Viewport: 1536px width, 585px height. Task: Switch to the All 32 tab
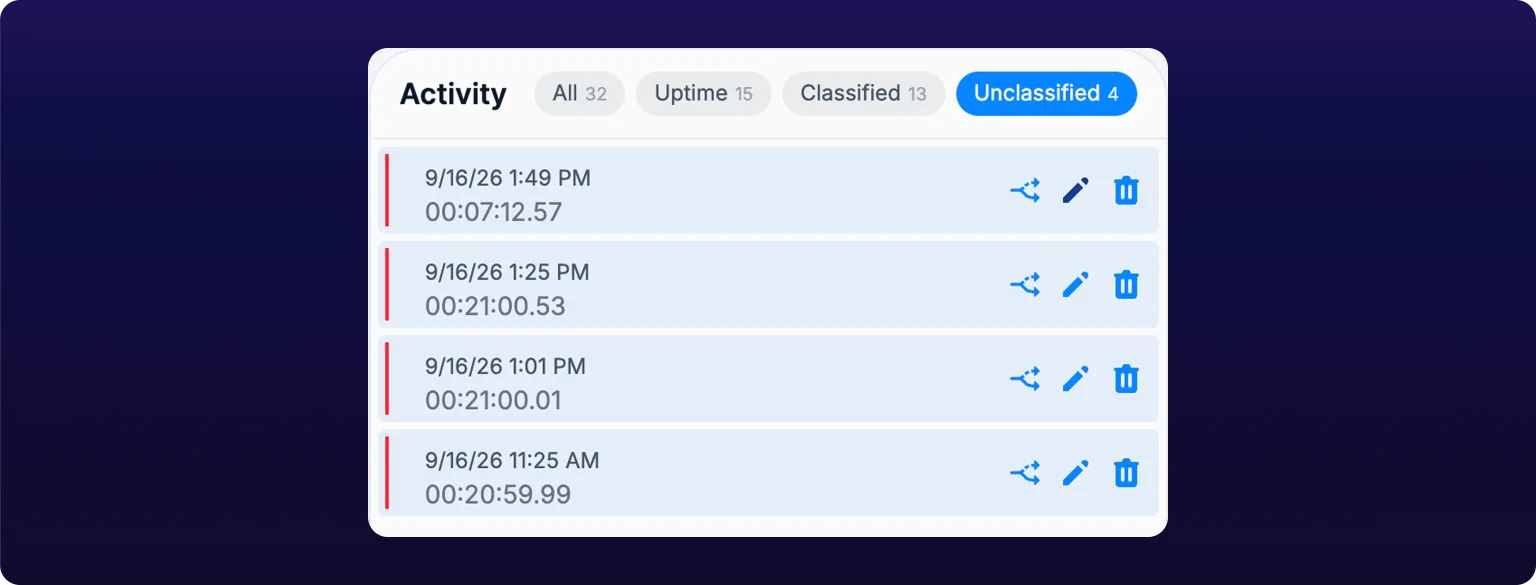pyautogui.click(x=580, y=94)
